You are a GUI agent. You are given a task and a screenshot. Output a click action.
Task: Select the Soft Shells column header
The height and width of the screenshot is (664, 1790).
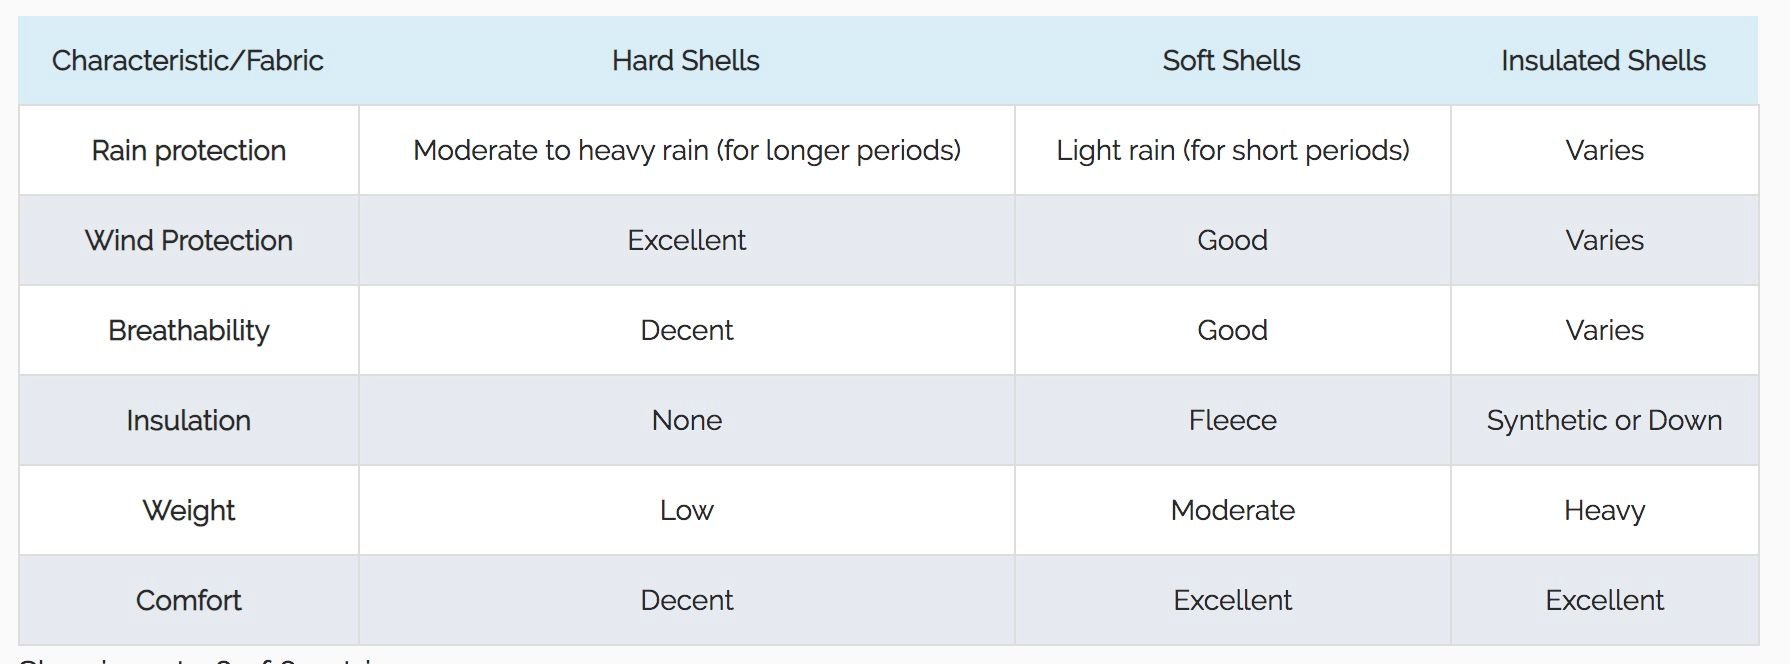pyautogui.click(x=1232, y=60)
